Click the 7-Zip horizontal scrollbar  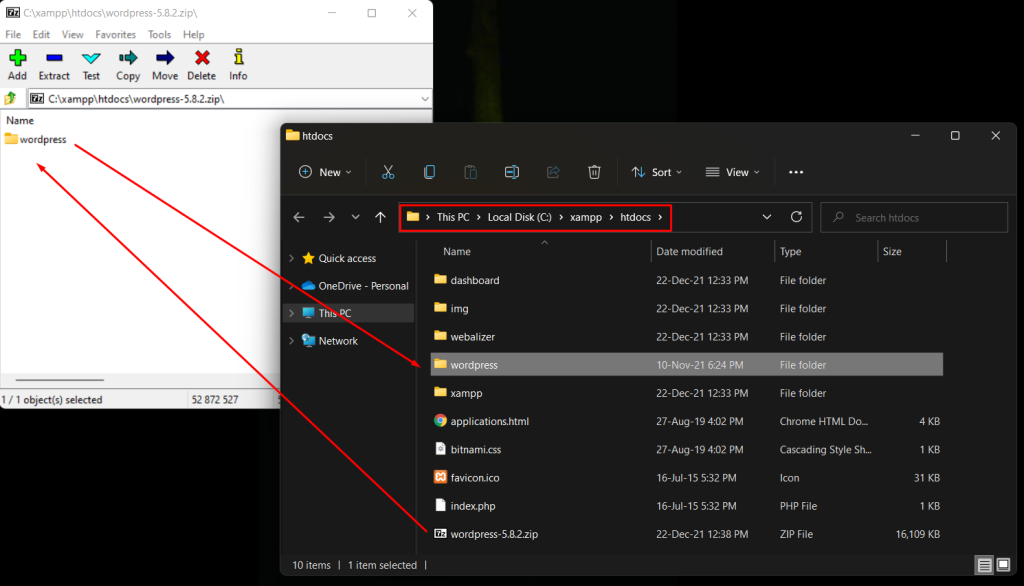[x=59, y=380]
